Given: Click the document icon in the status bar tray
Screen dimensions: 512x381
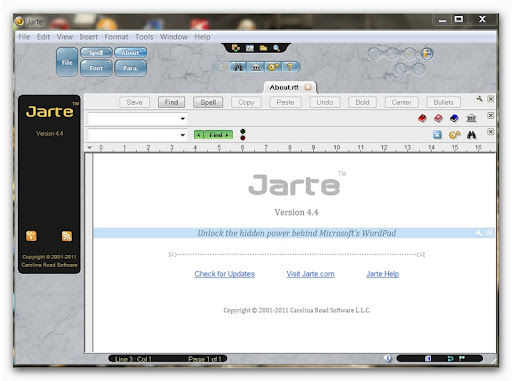Looking at the screenshot, I should 428,359.
